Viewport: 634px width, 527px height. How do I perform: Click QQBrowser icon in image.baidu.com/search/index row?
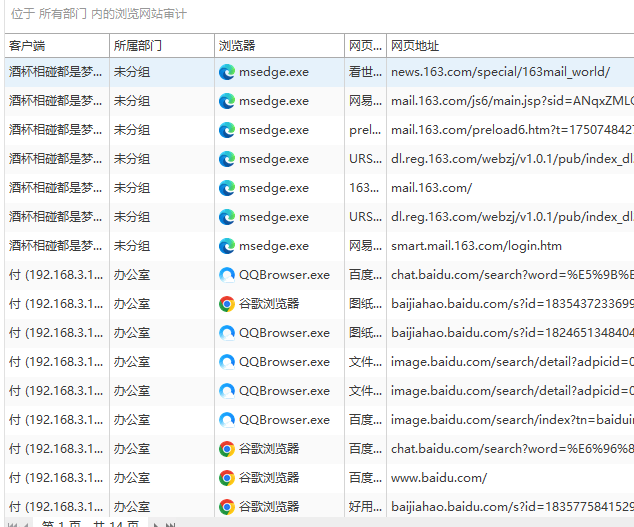tap(226, 420)
